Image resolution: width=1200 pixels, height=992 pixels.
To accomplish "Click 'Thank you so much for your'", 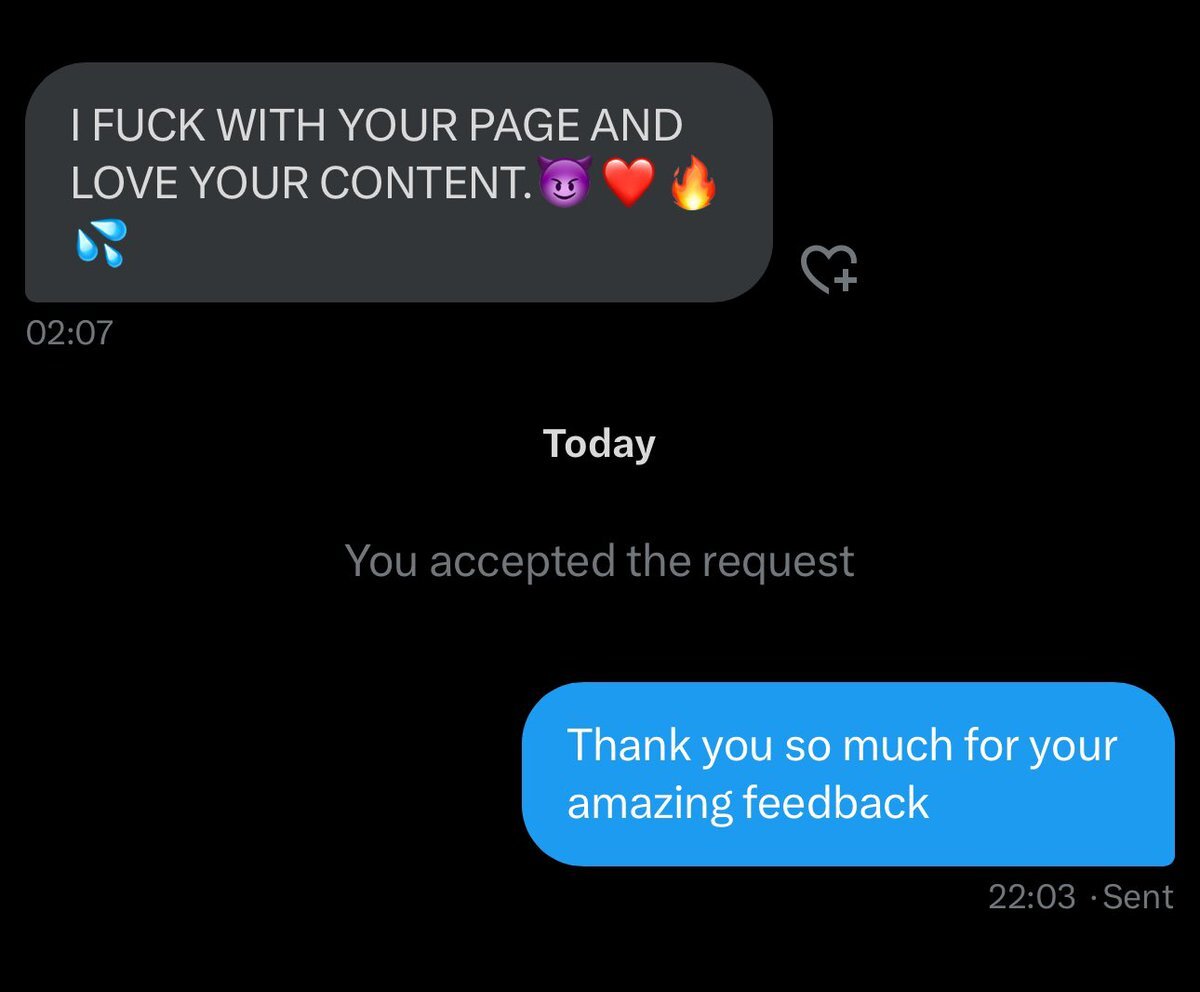I will coord(842,745).
